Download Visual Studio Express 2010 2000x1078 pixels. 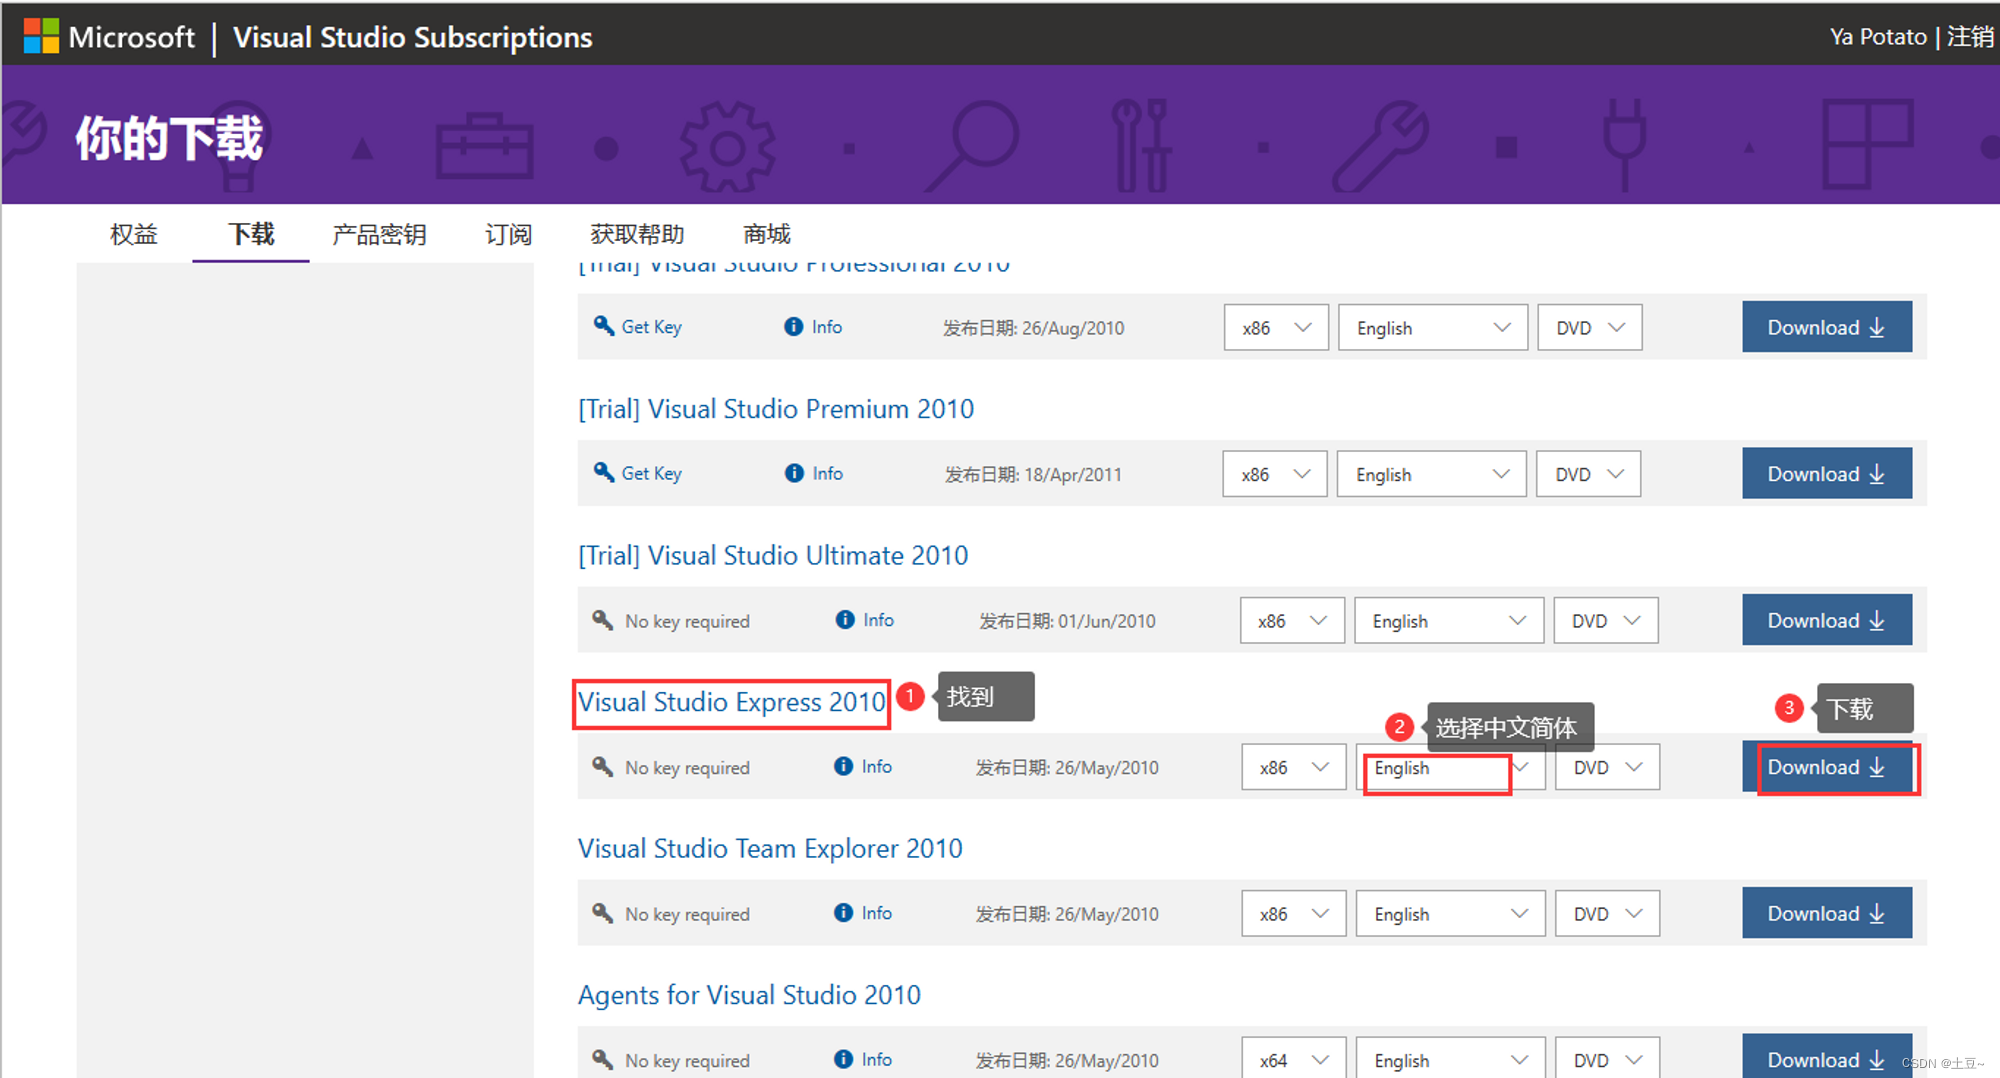(x=1827, y=767)
